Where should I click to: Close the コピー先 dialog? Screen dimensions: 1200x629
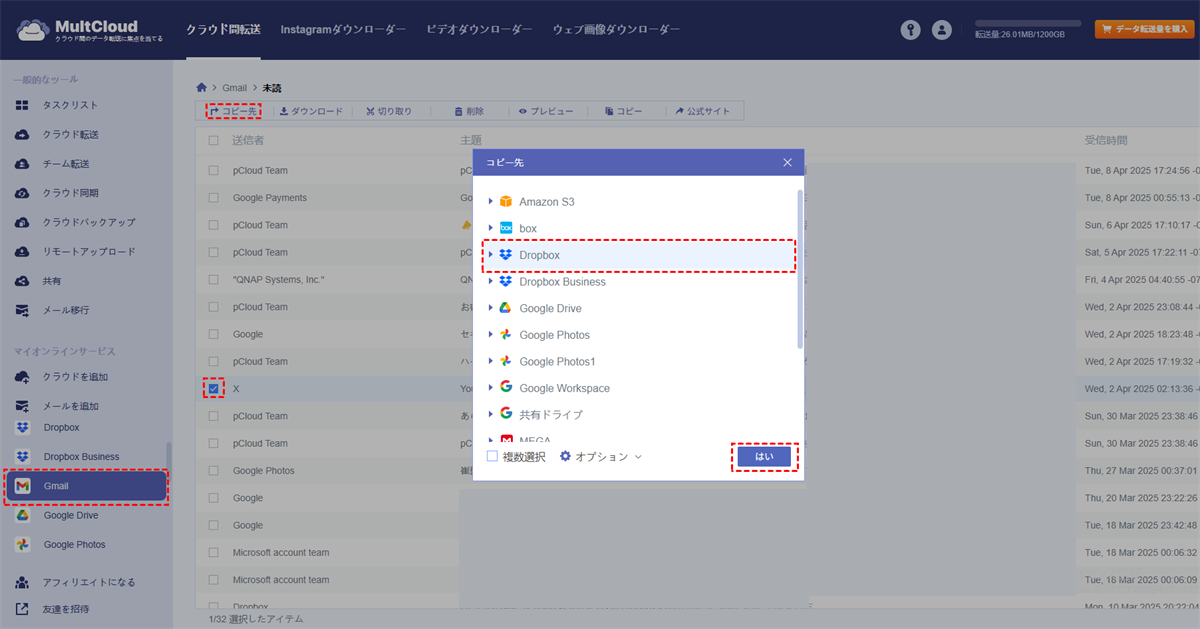tap(787, 162)
